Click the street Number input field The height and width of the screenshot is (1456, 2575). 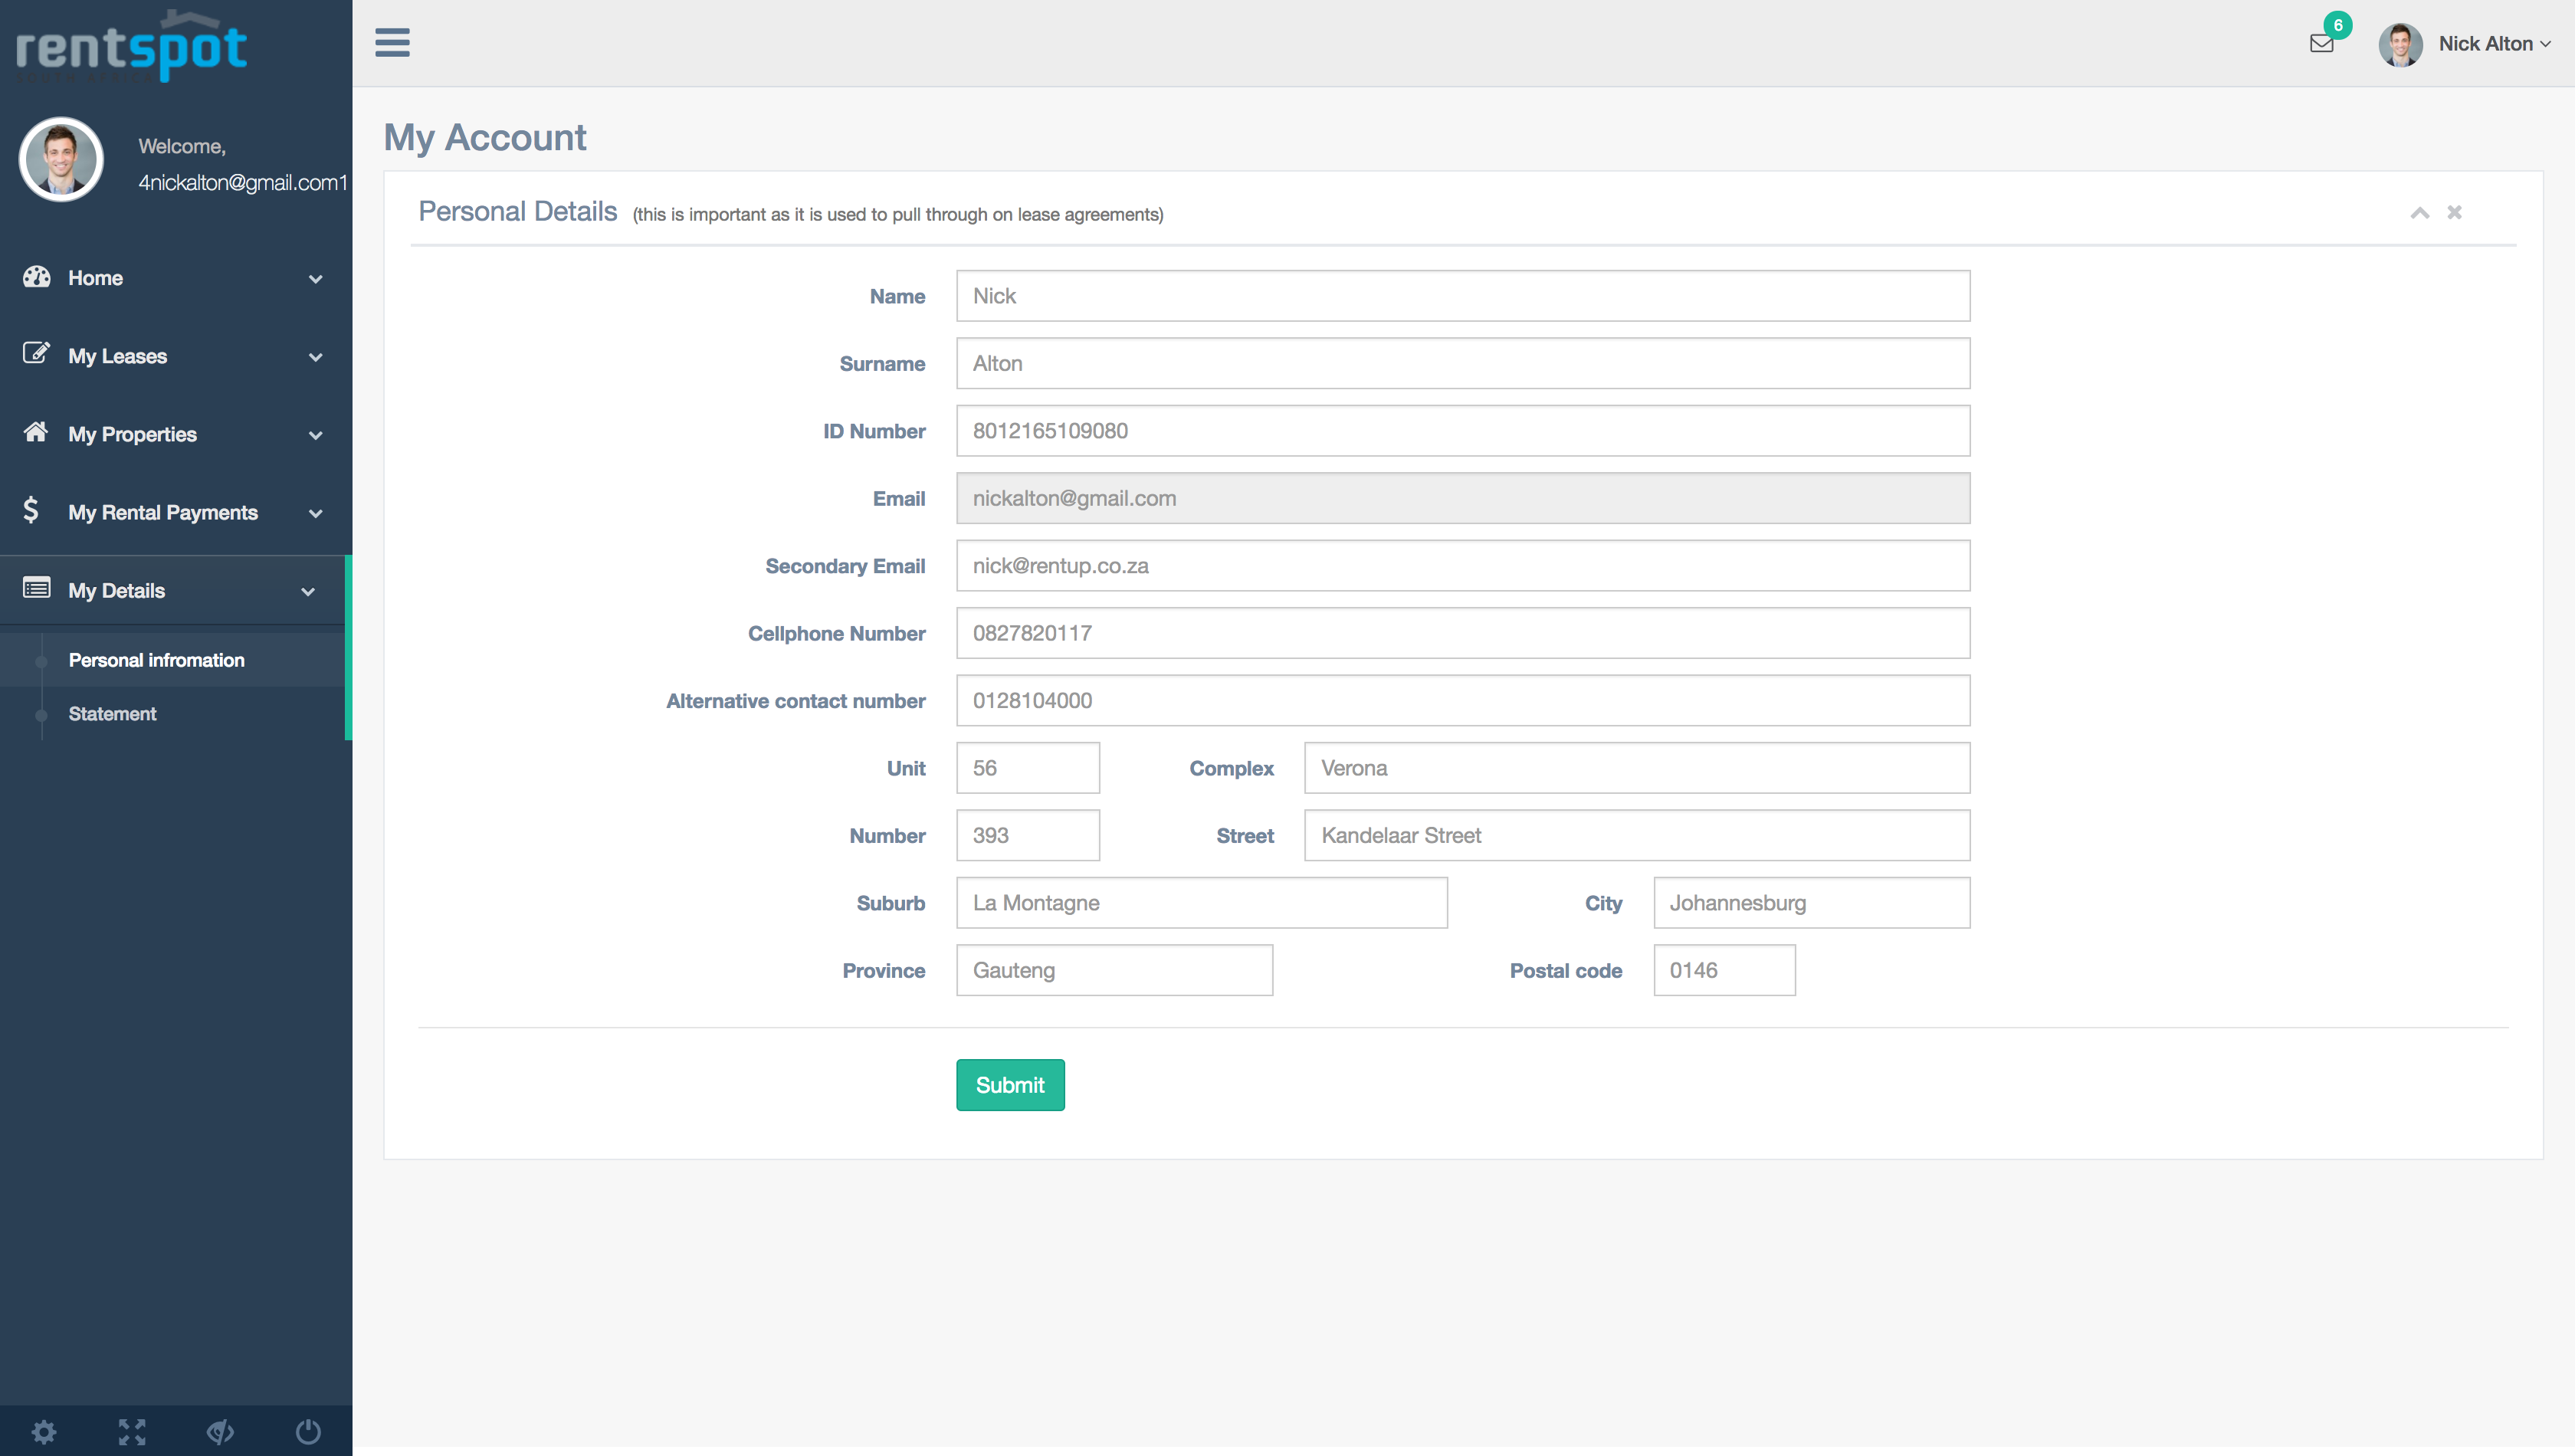click(x=1028, y=835)
